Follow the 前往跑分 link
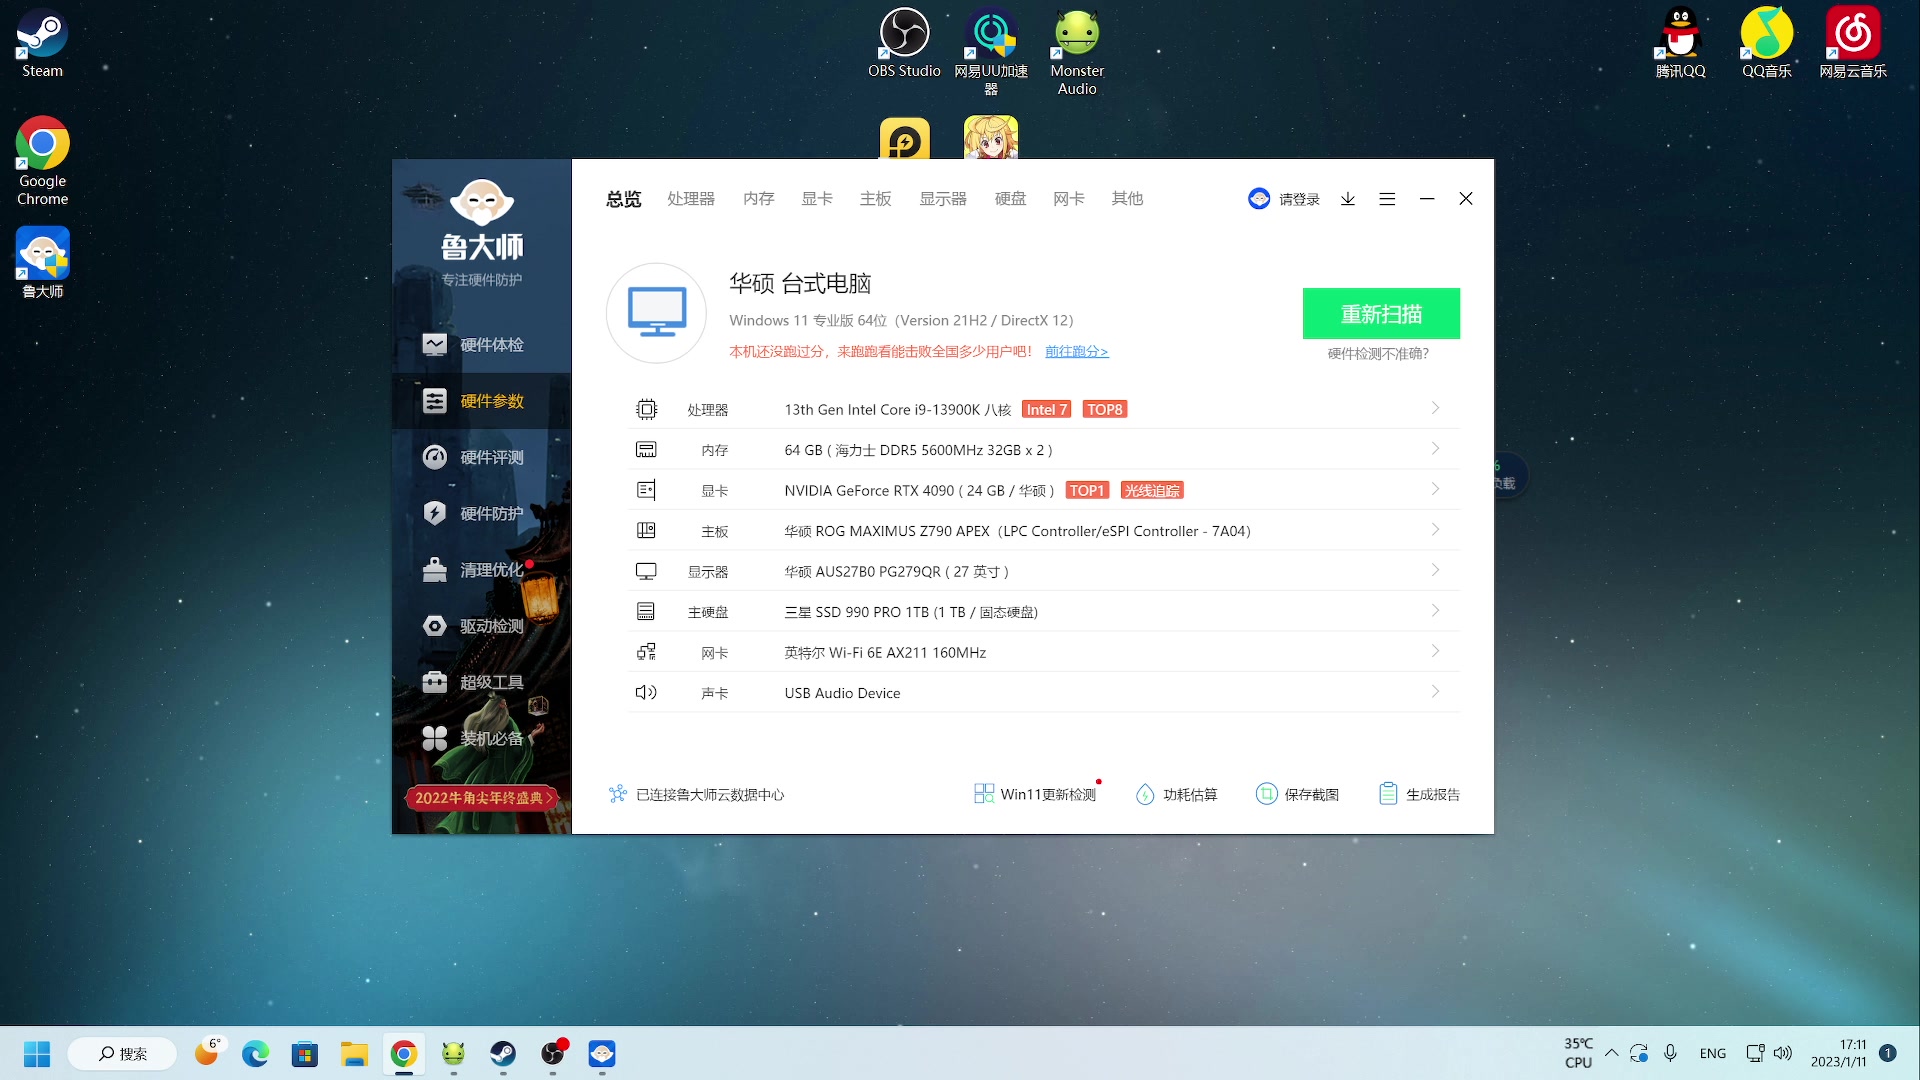1920x1080 pixels. coord(1076,352)
